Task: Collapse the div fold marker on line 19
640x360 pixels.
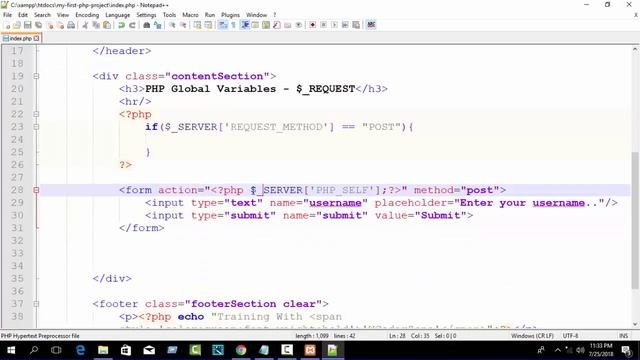Action: [x=36, y=76]
